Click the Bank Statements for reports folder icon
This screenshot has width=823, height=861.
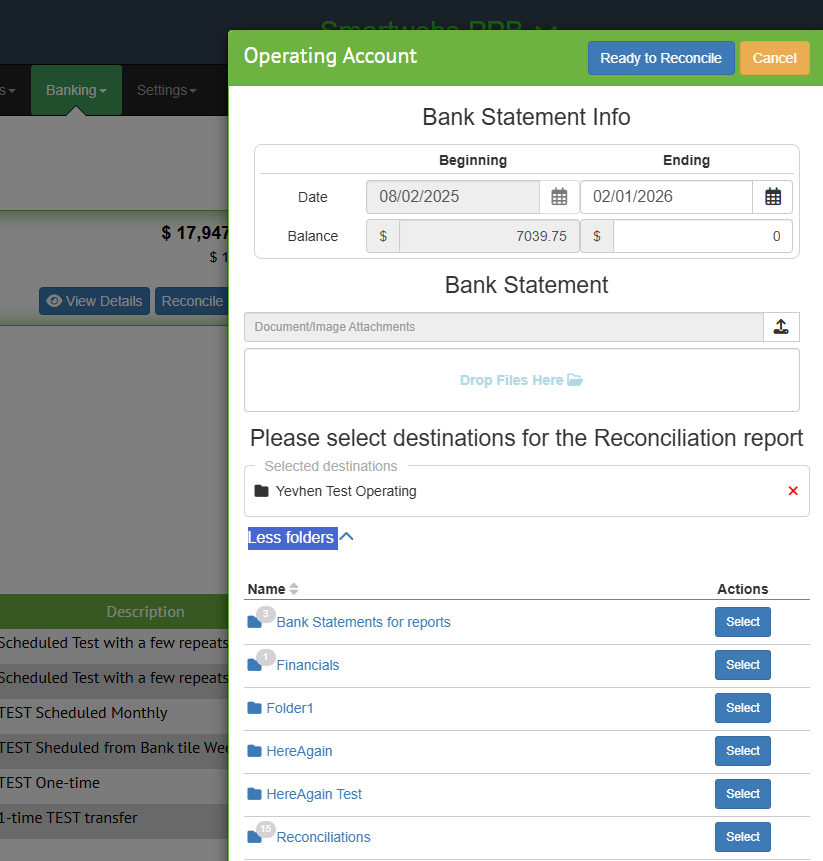pos(255,622)
